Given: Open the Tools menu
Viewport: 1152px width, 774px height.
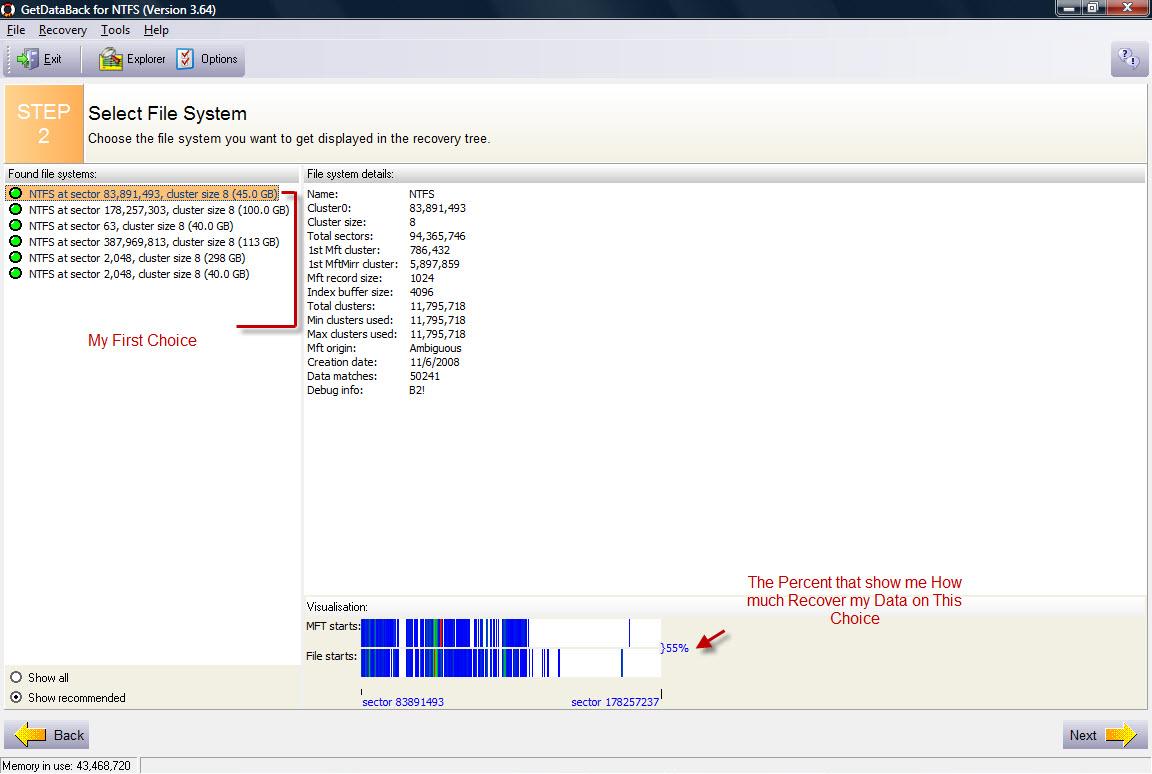Looking at the screenshot, I should [115, 30].
